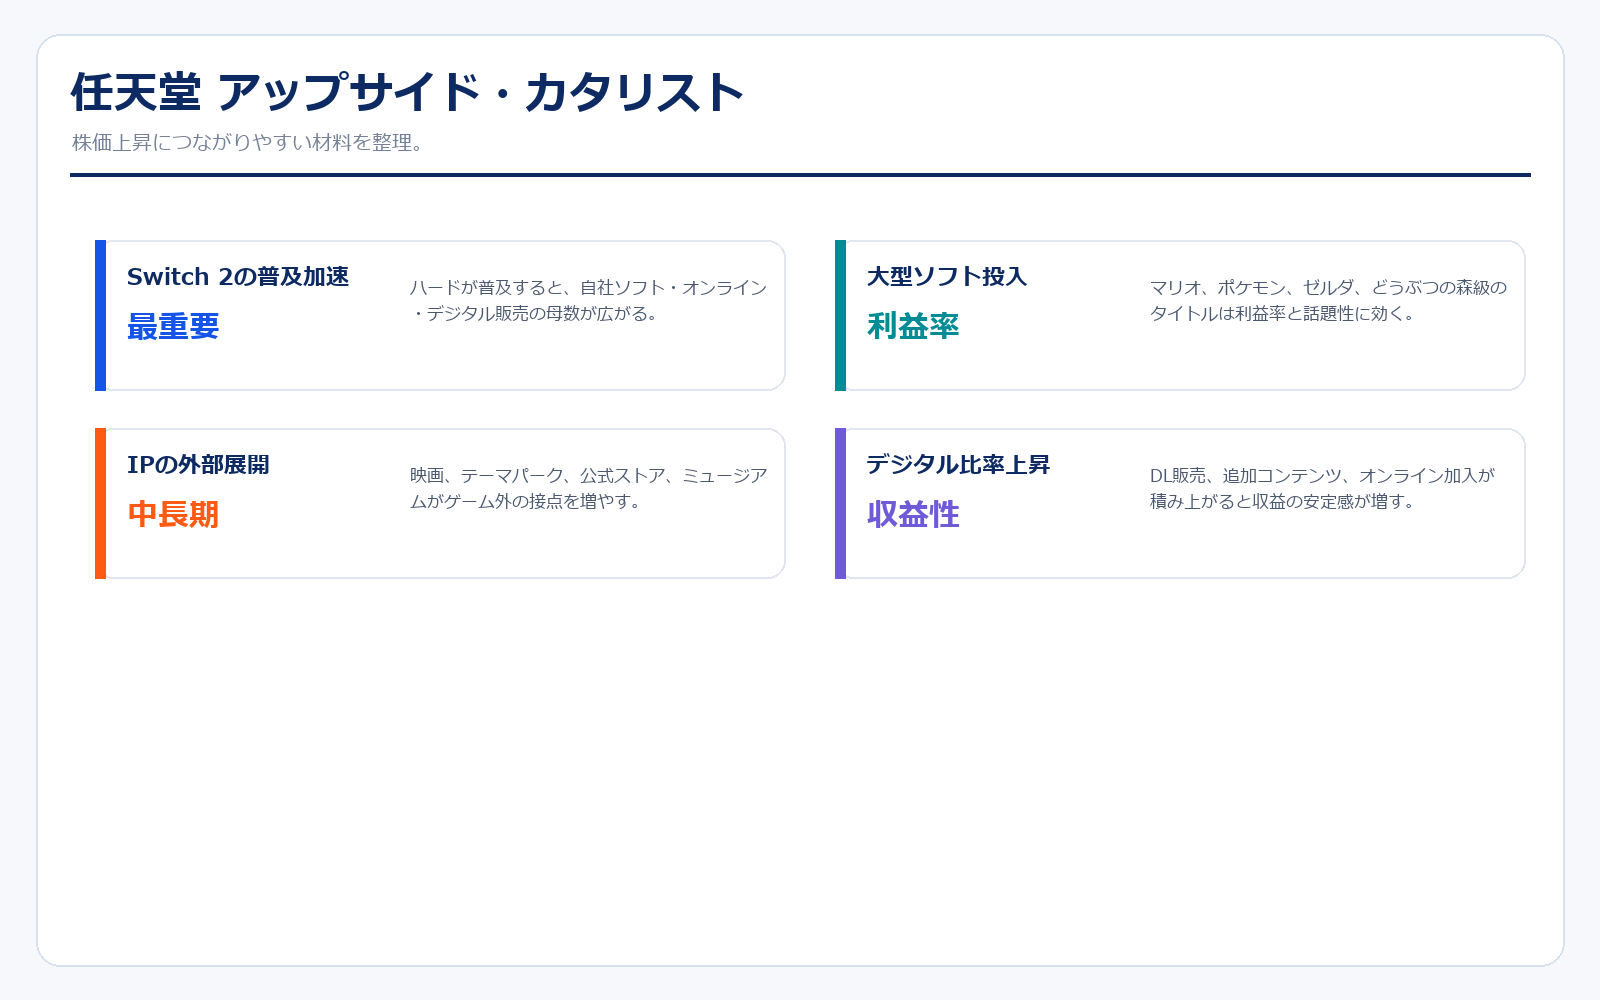This screenshot has width=1600, height=1000.
Task: Click the purple 収益性 label
Action: click(x=913, y=515)
